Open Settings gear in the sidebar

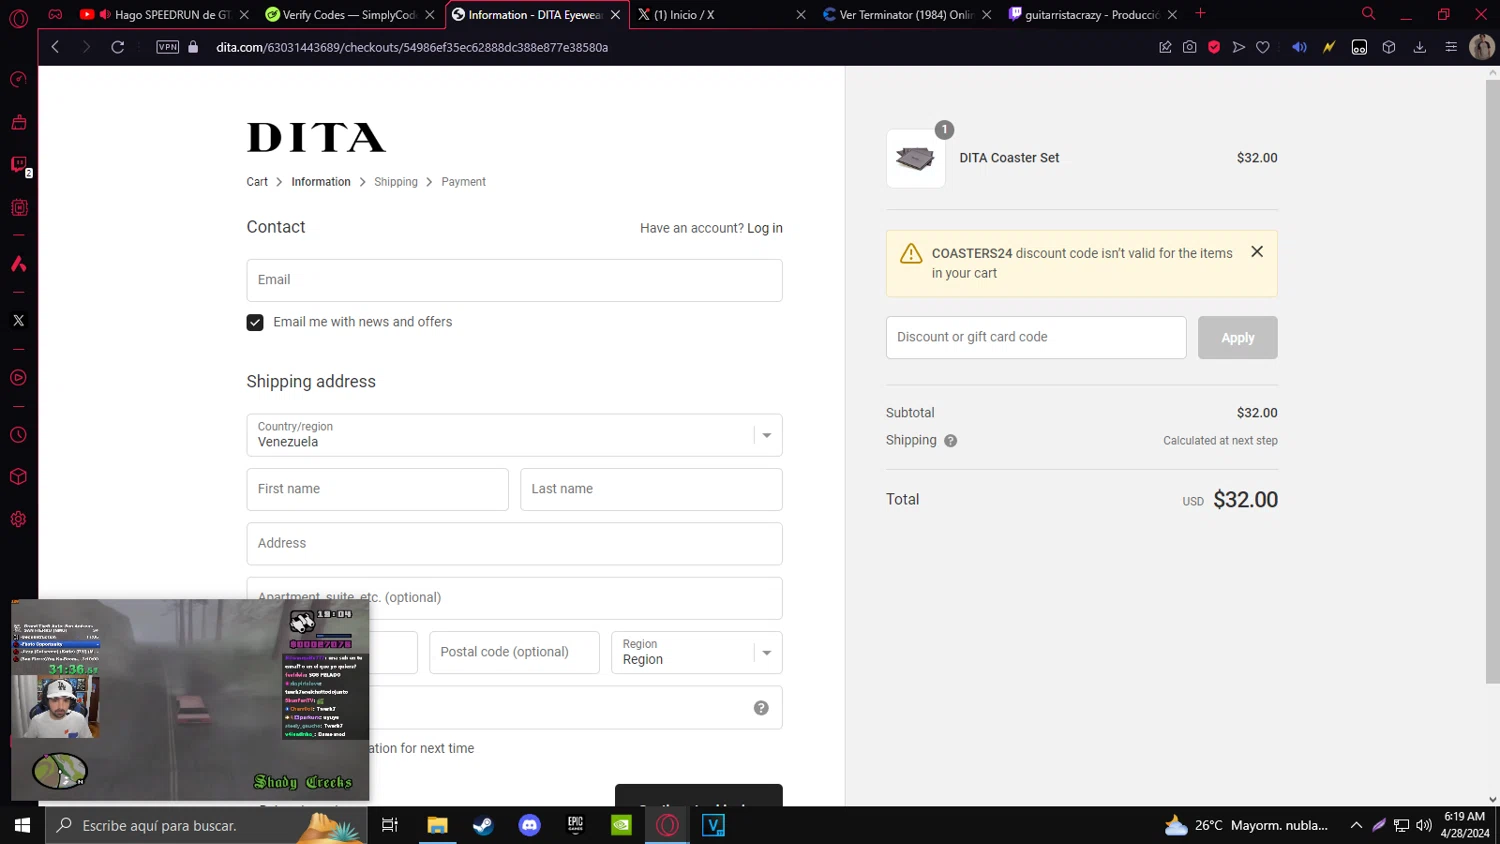(x=18, y=519)
